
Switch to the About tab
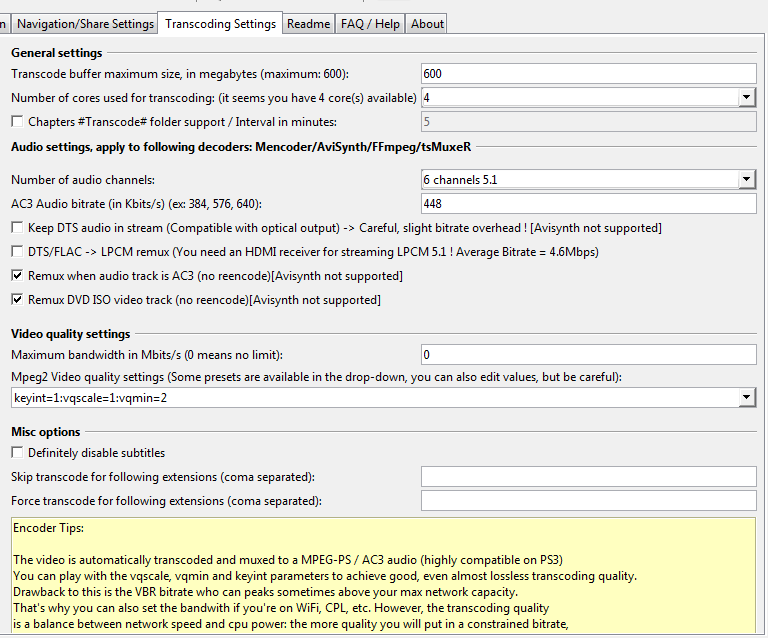click(427, 24)
